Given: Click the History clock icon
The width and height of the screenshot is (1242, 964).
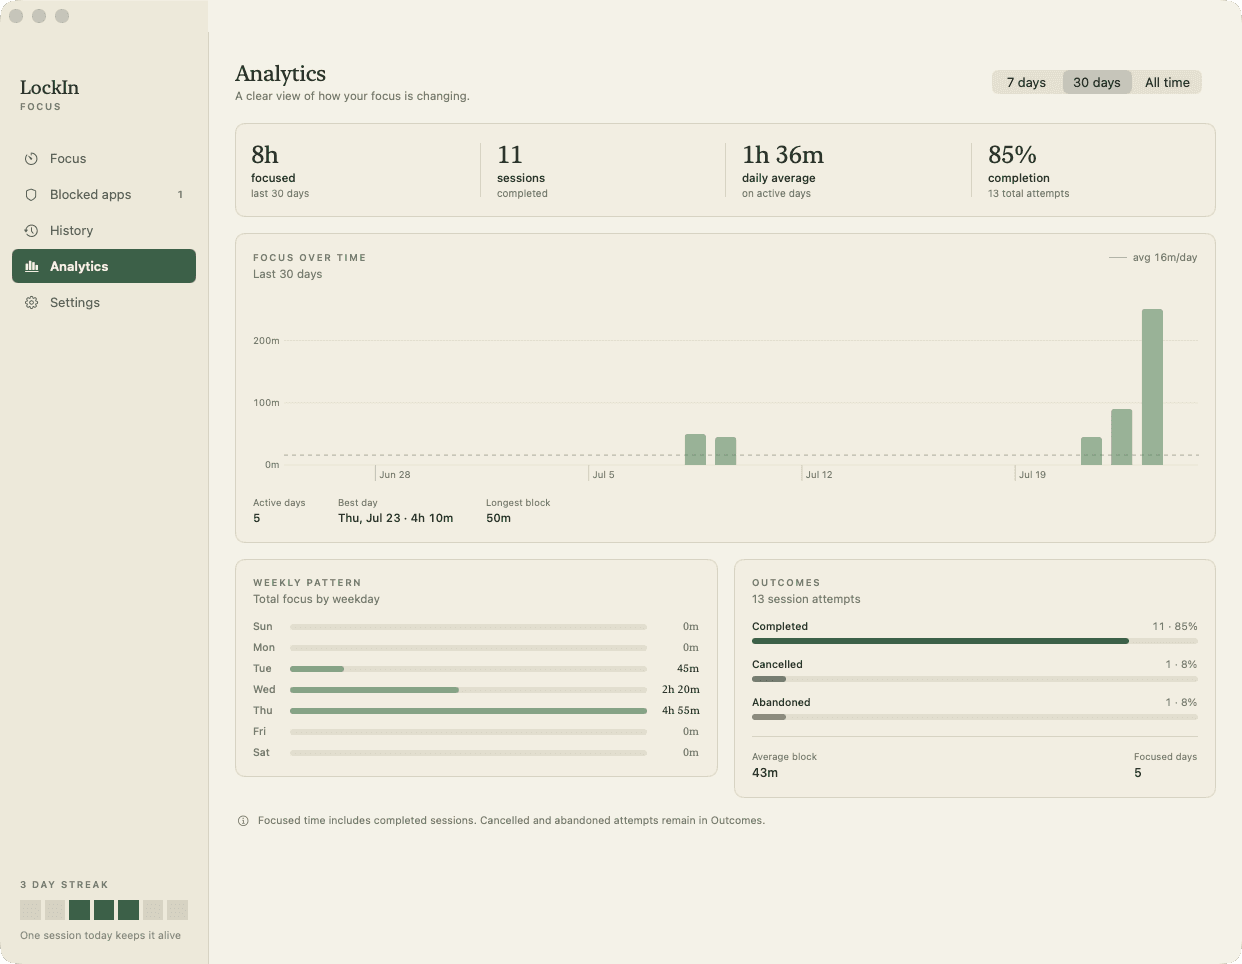Looking at the screenshot, I should pyautogui.click(x=31, y=231).
